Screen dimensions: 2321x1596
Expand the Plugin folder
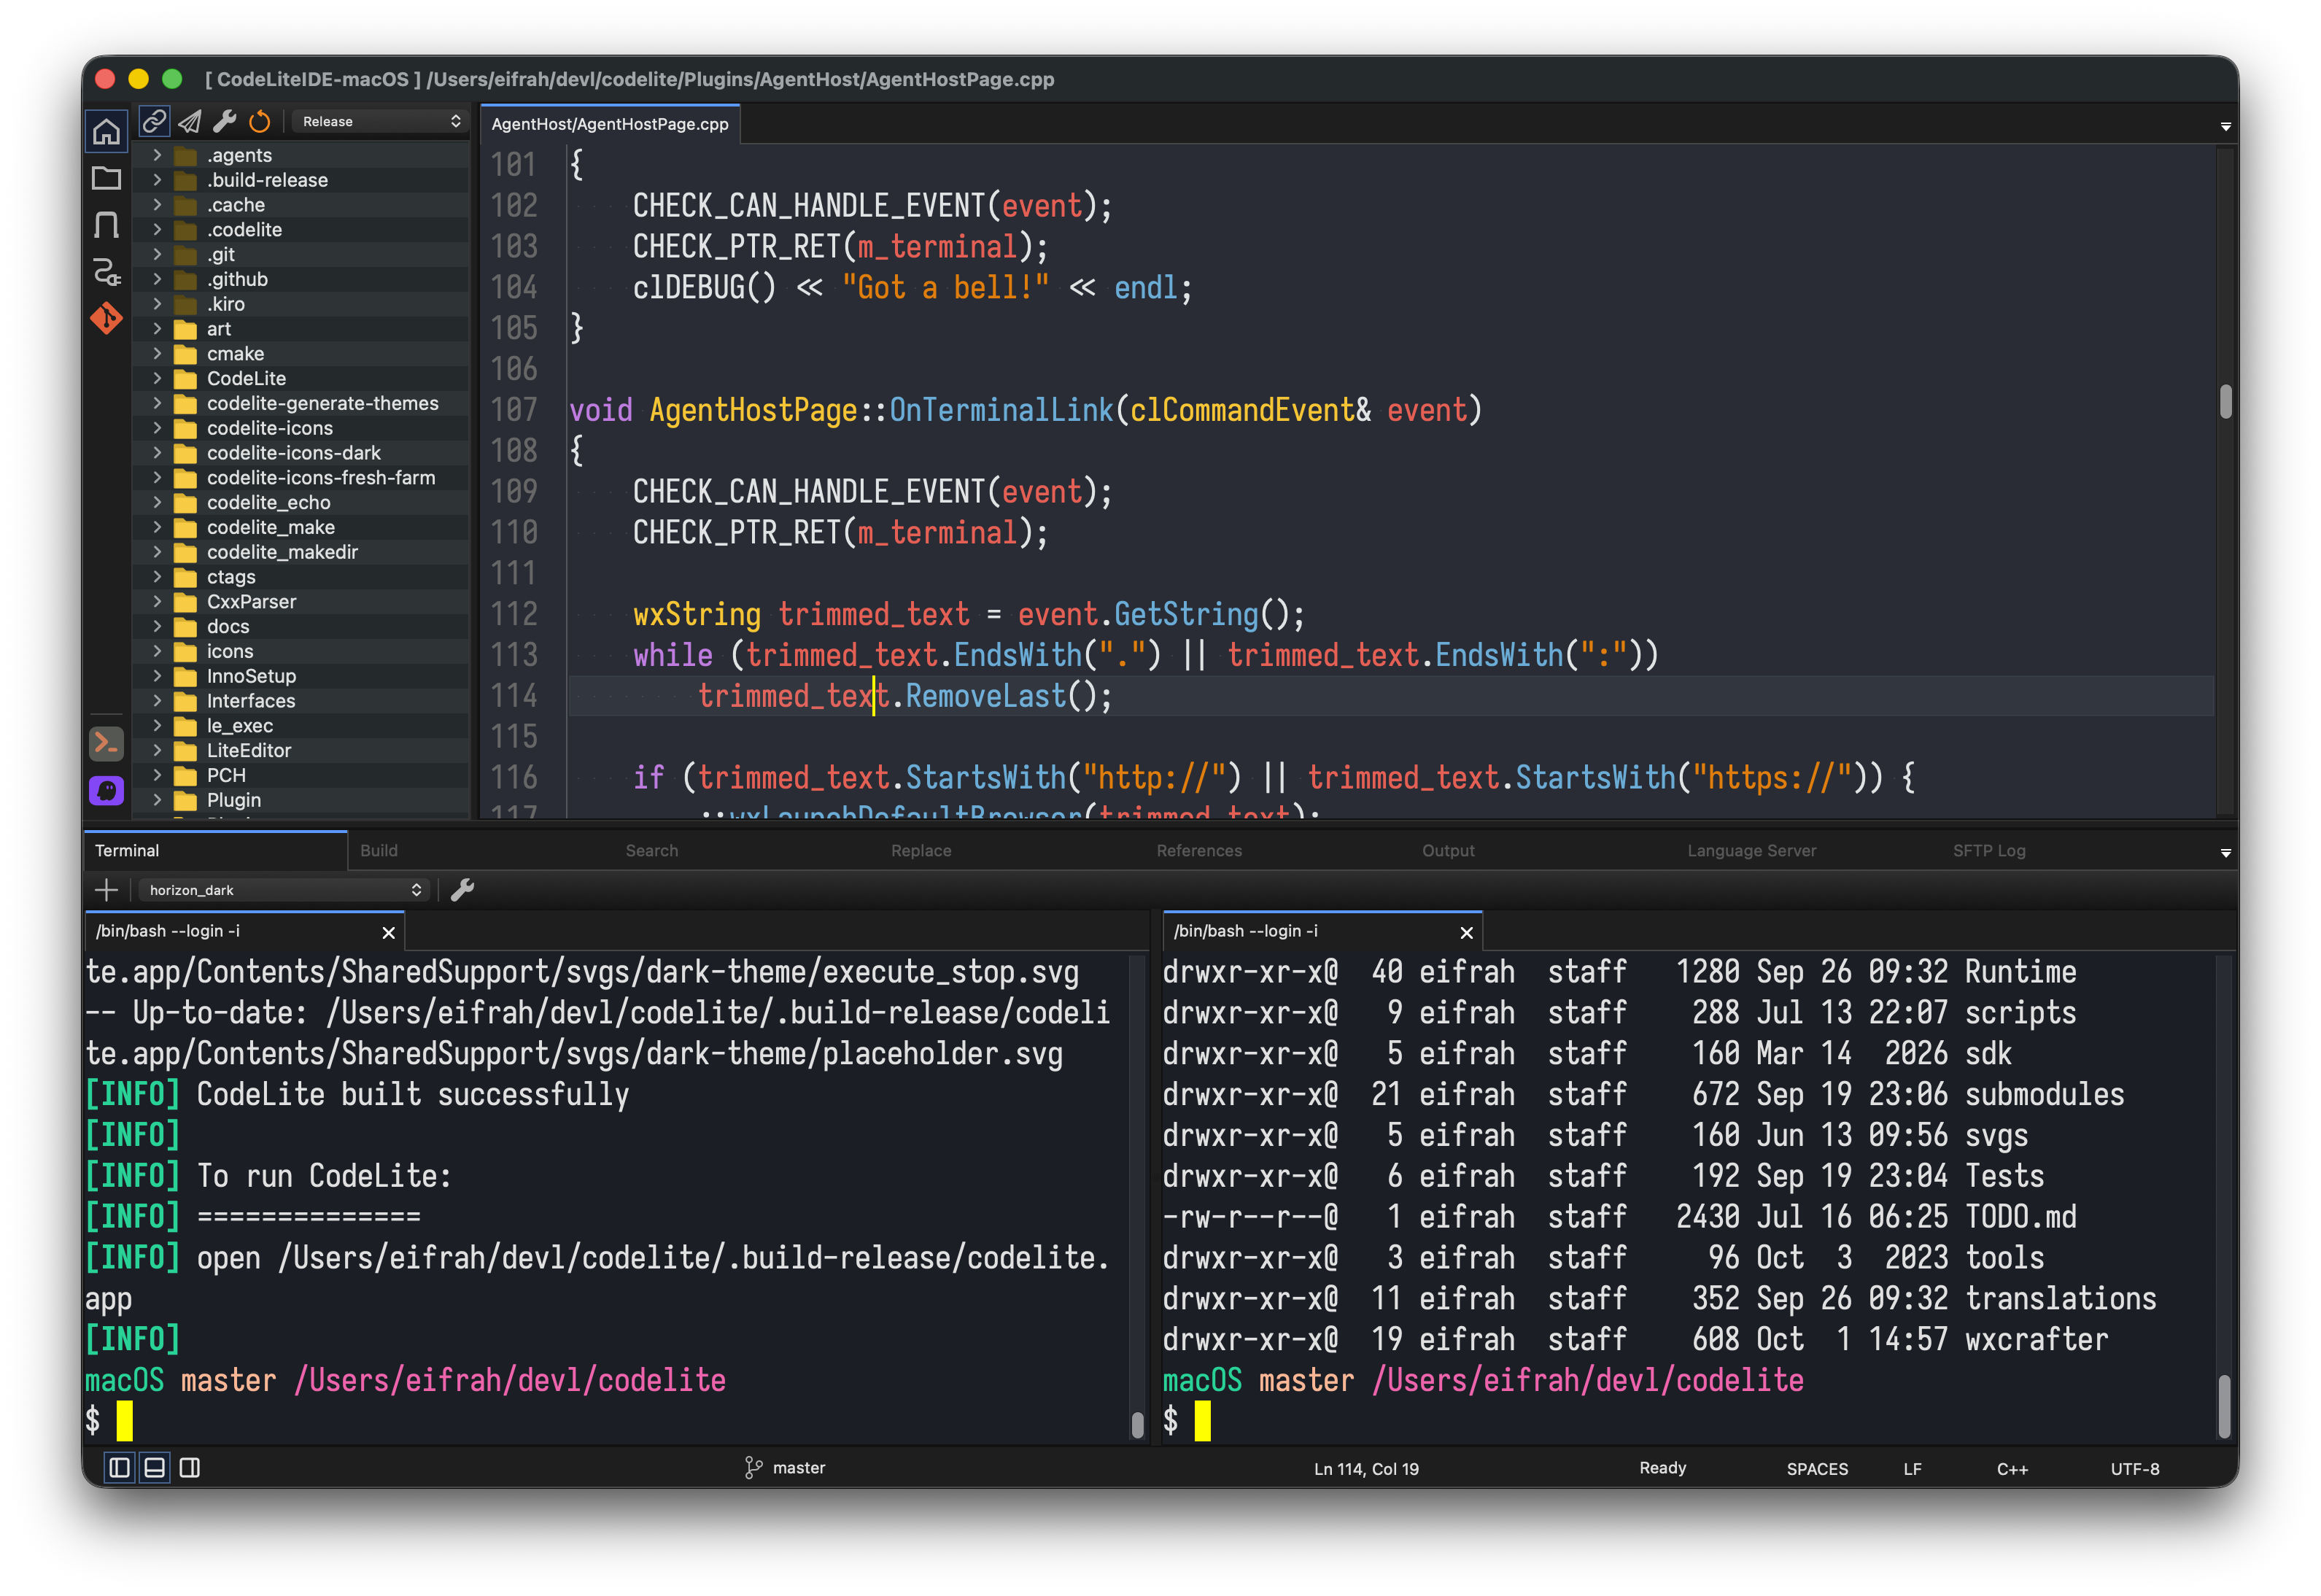pos(157,799)
